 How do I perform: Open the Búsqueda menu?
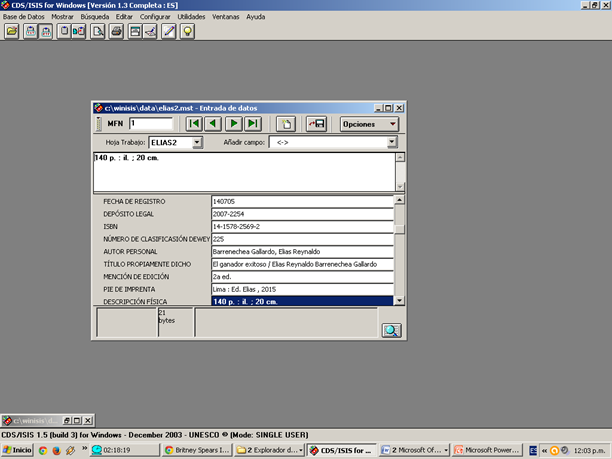tap(95, 17)
